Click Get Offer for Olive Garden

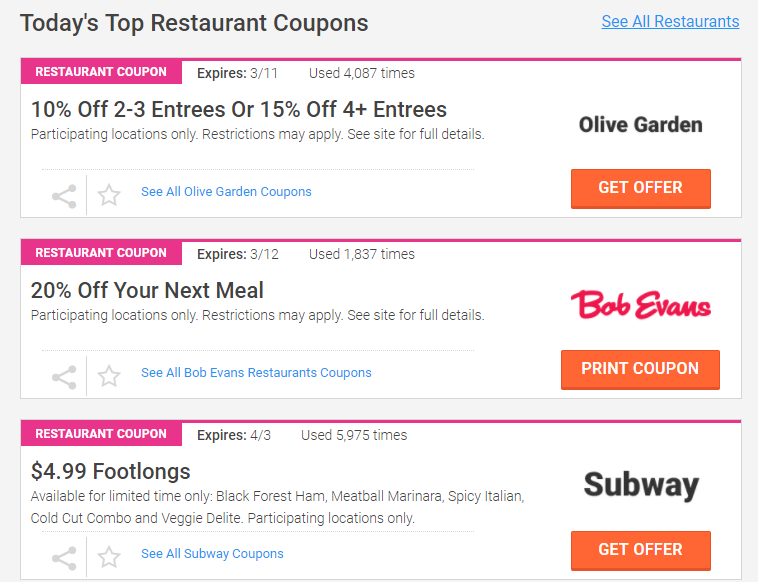(641, 189)
